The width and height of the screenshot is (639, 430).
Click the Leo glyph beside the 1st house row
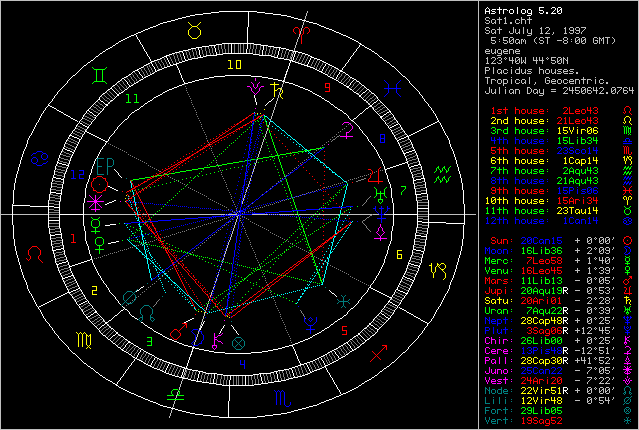[x=628, y=111]
